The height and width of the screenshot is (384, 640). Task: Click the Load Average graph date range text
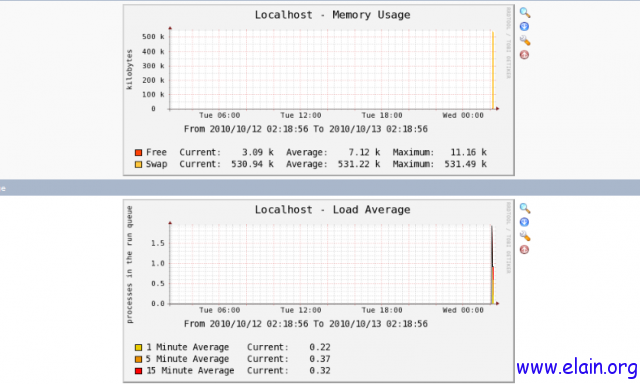click(x=306, y=324)
